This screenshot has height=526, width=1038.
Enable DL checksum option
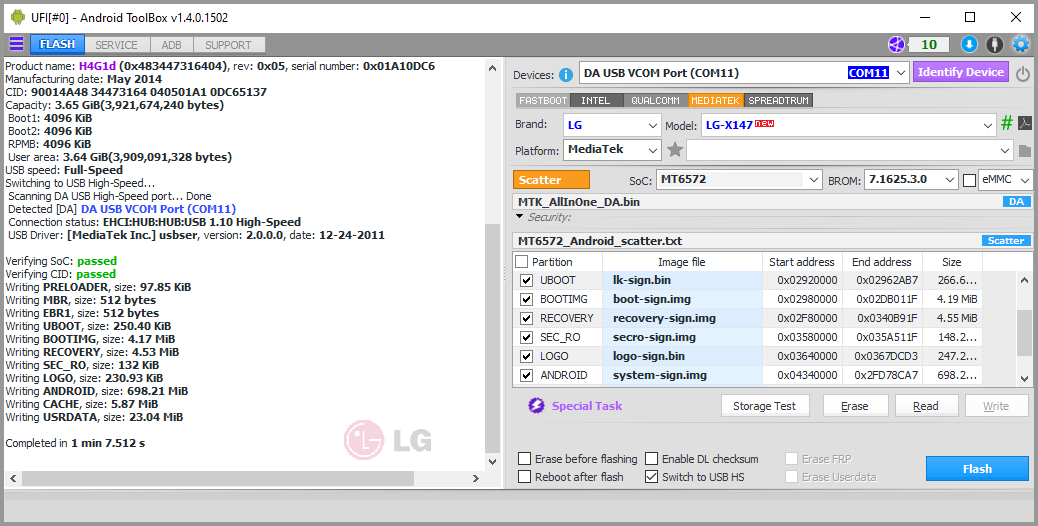point(651,459)
